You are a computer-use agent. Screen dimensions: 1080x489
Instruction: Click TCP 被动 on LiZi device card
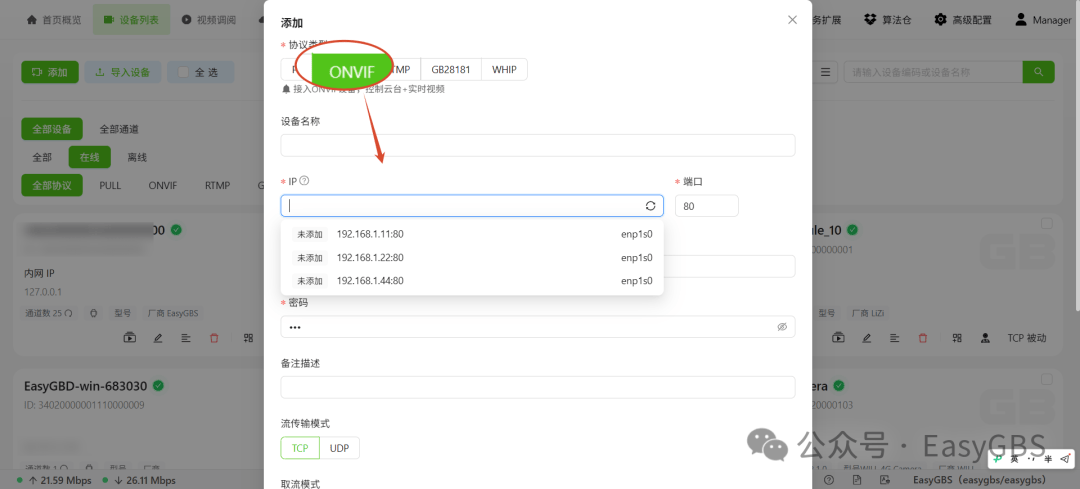(1027, 338)
